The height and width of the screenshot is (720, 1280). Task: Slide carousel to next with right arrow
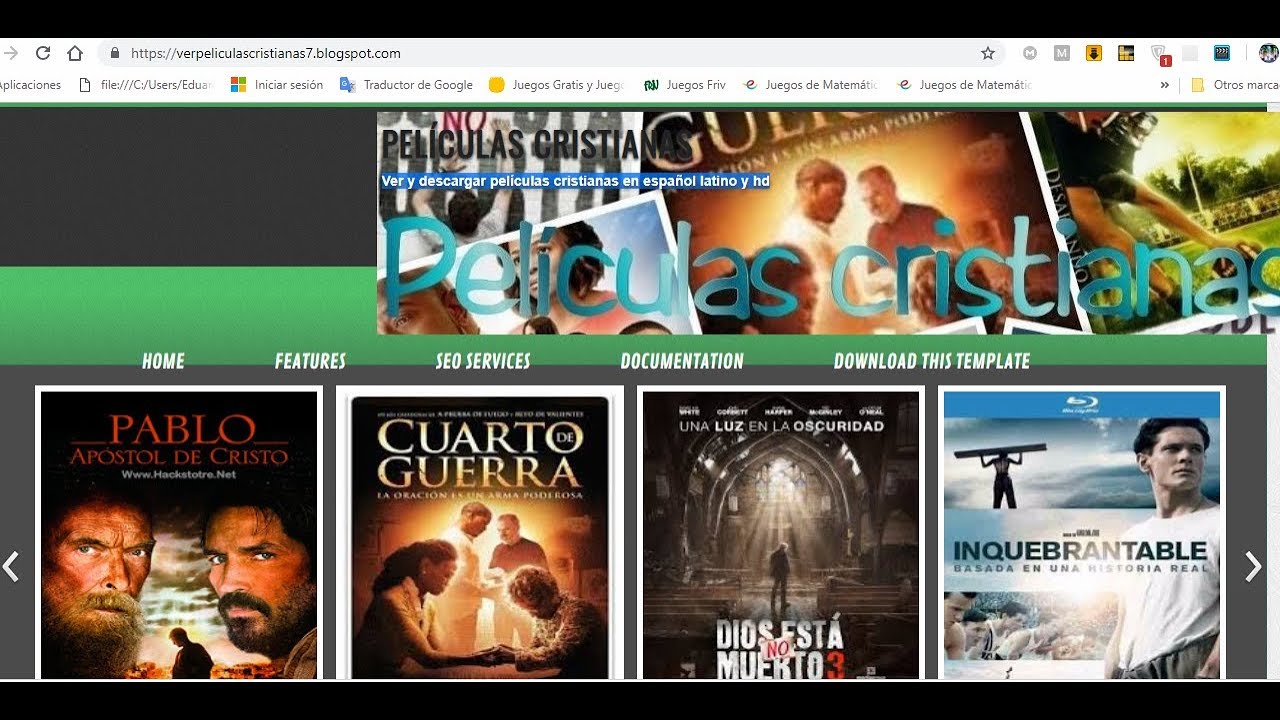[1253, 567]
